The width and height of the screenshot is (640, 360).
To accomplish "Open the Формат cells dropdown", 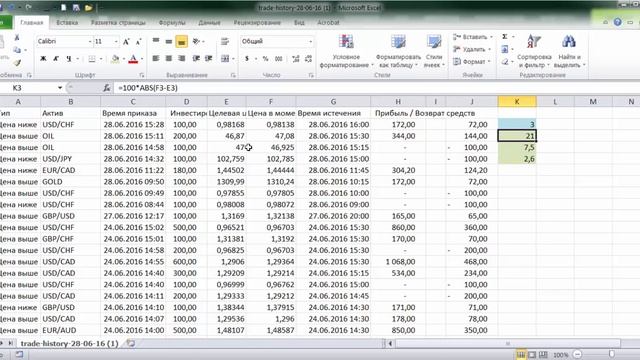I will 471,62.
